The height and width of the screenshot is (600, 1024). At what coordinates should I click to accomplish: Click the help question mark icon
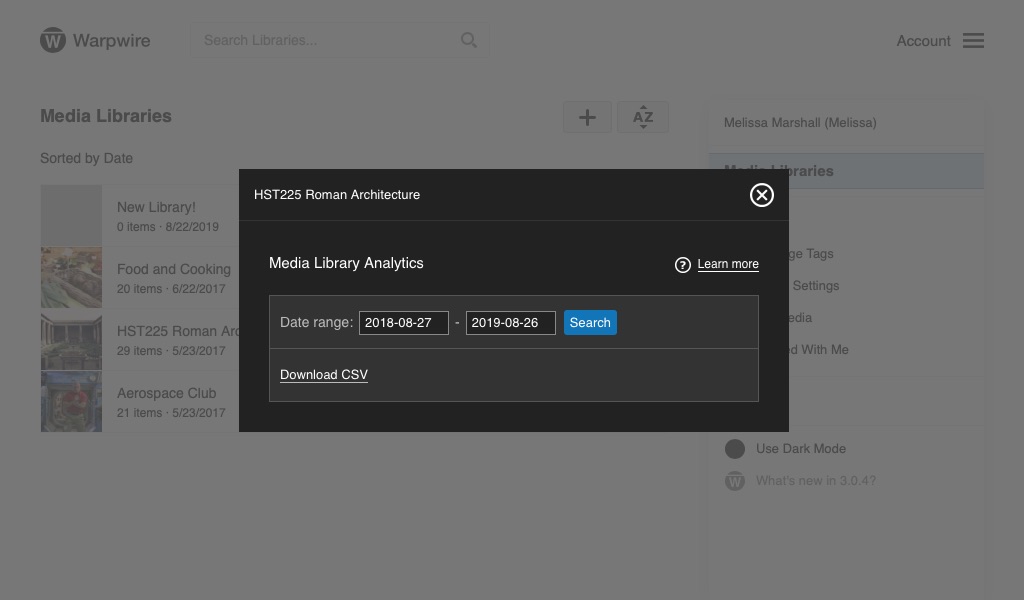click(682, 264)
